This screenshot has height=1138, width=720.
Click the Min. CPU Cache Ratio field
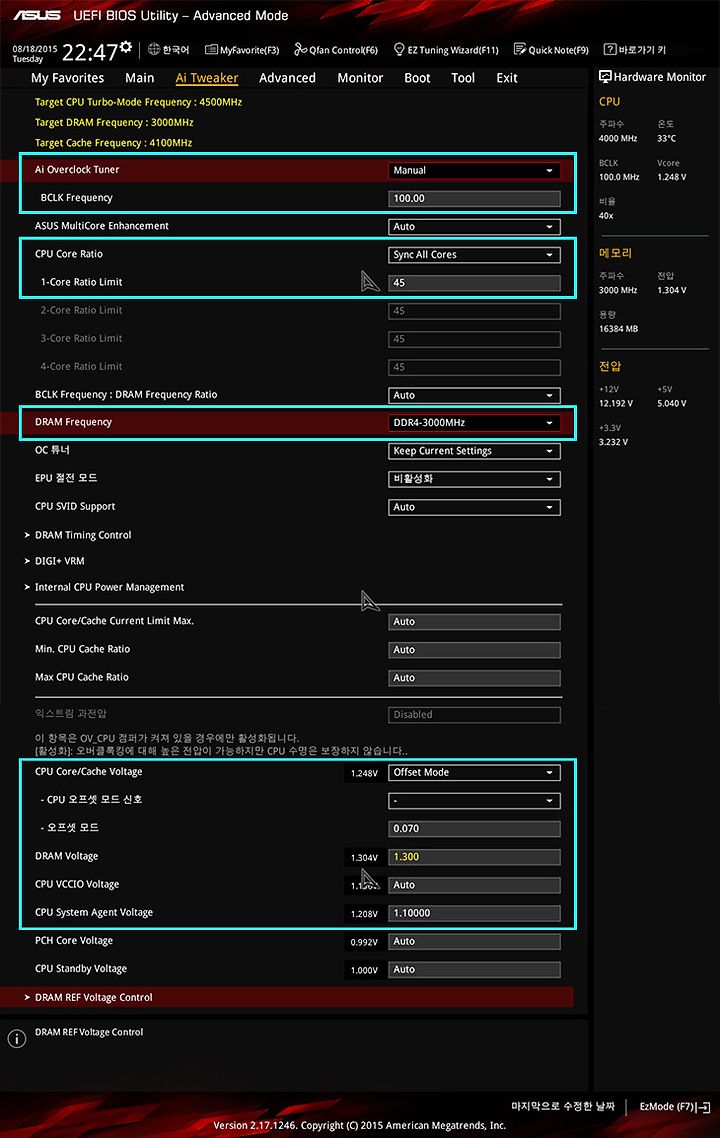[475, 650]
